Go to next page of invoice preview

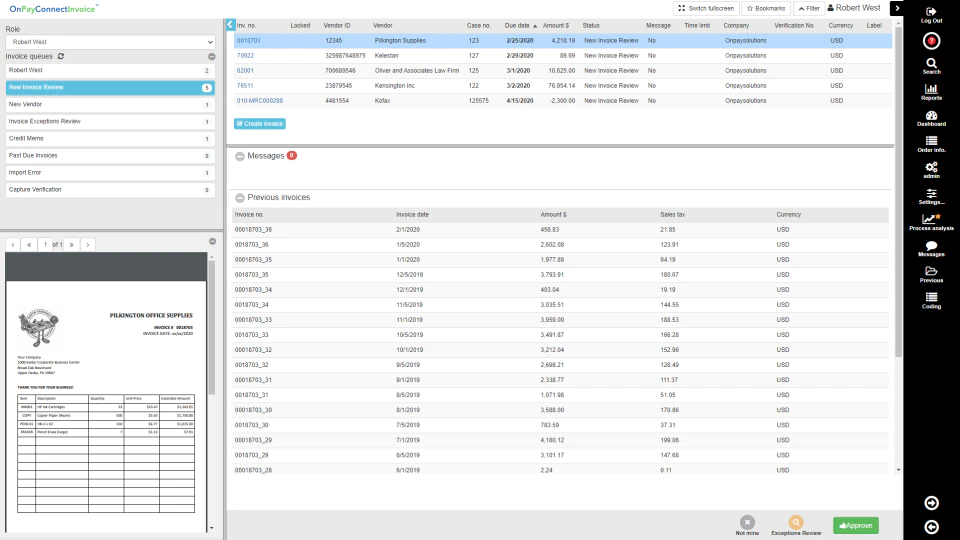[72, 245]
